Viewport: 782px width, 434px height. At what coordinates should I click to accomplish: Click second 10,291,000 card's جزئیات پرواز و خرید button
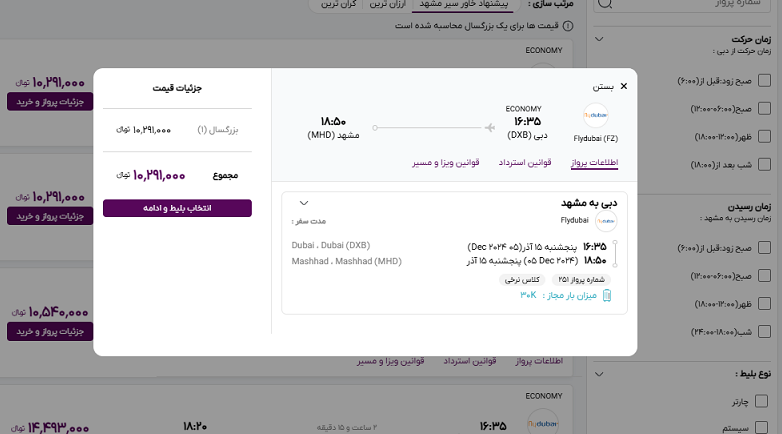(50, 216)
